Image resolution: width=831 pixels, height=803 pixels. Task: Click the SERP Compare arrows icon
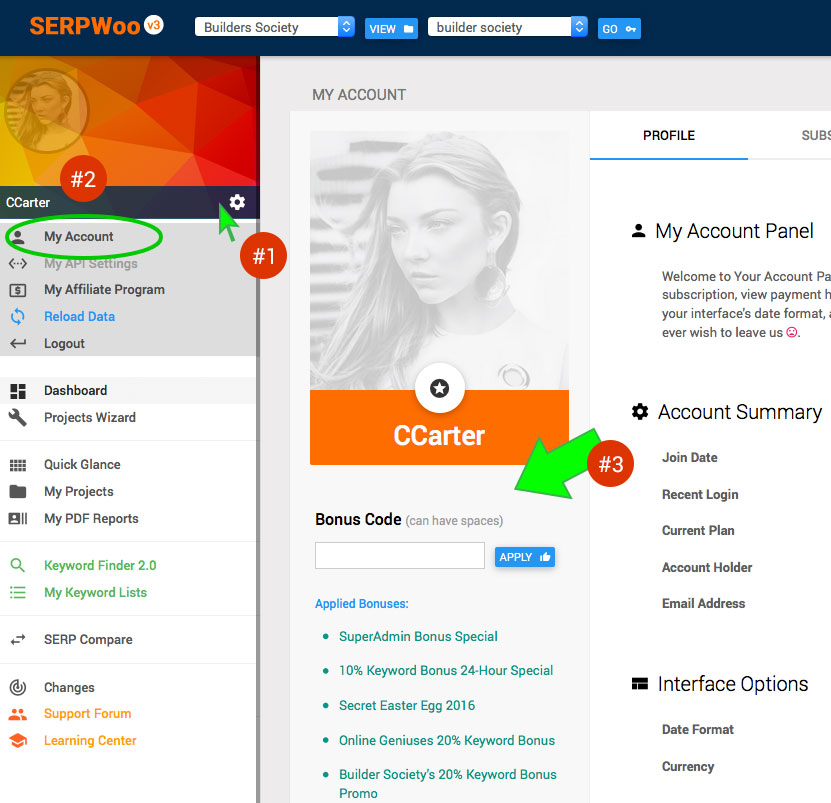coord(18,640)
